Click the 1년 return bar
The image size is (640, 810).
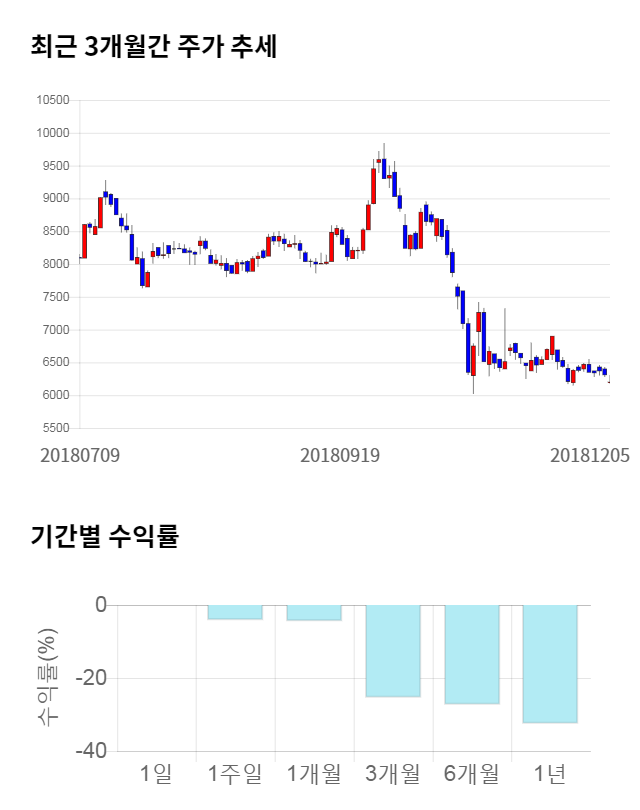[x=550, y=663]
